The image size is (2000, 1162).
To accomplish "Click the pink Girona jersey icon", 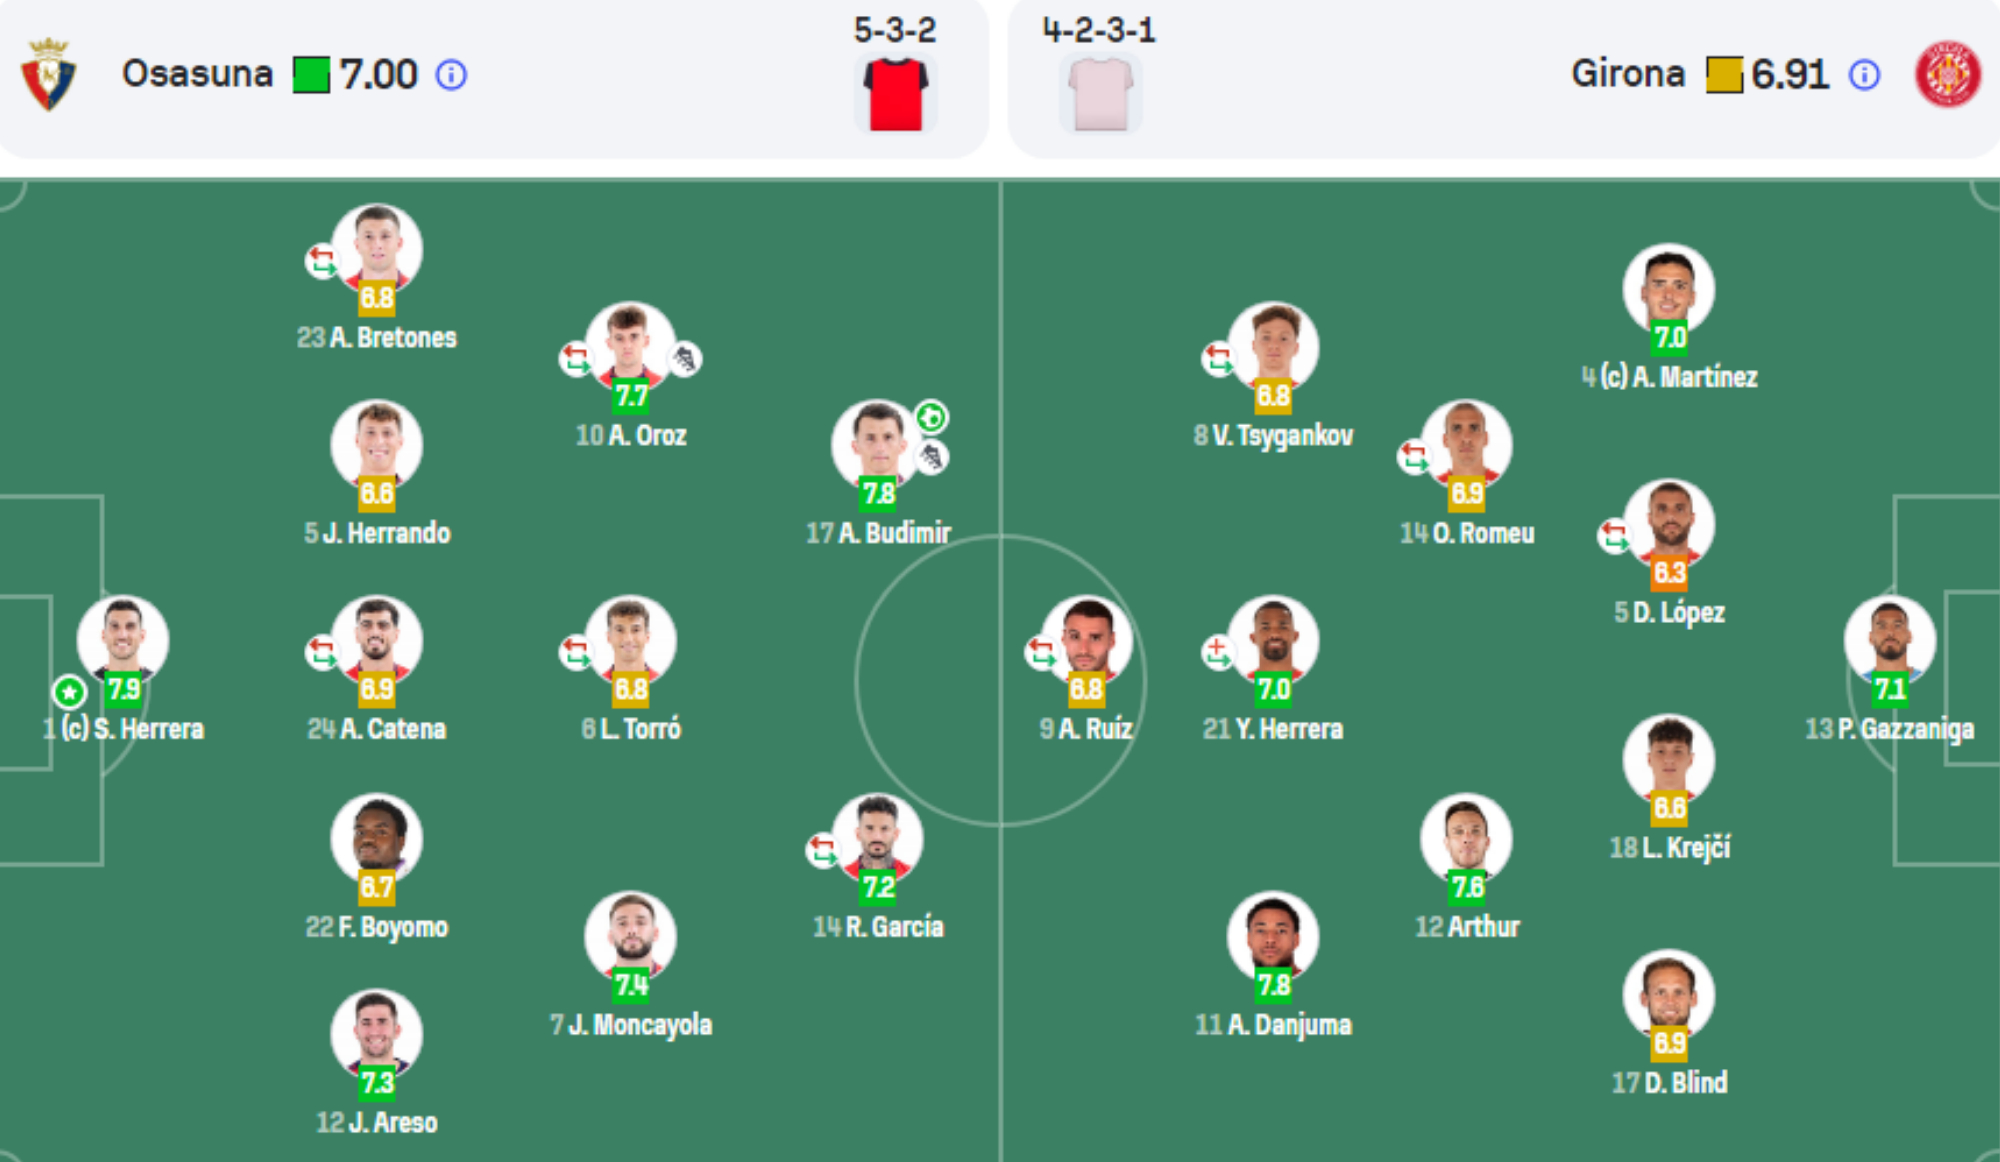I will (1100, 95).
